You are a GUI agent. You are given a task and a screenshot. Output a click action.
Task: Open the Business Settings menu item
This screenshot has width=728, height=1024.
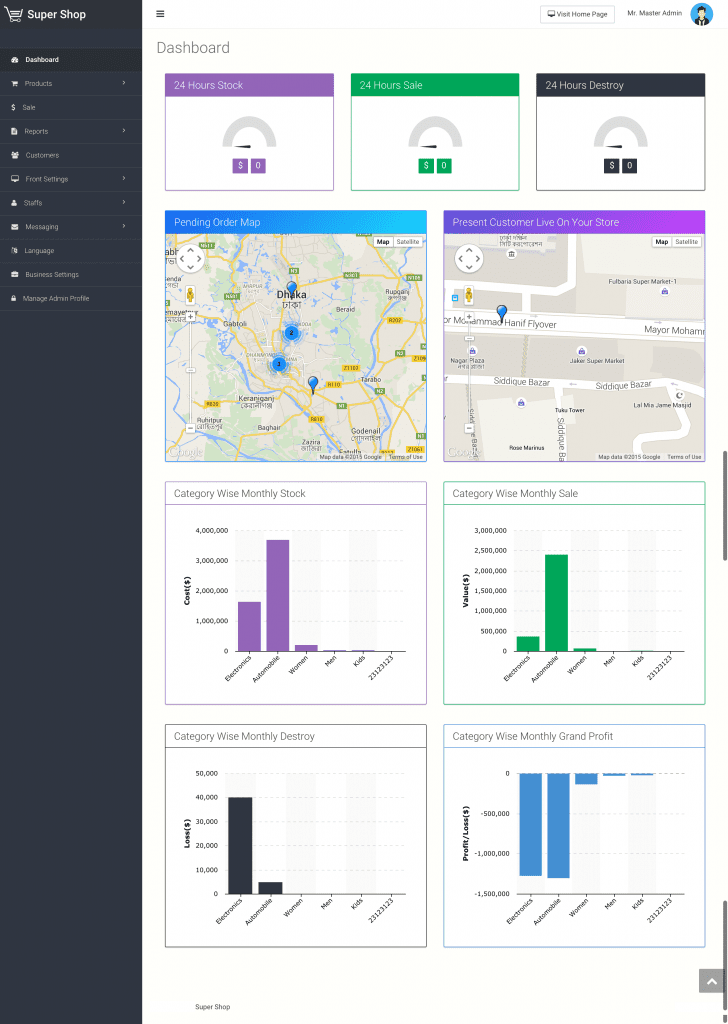pyautogui.click(x=71, y=274)
